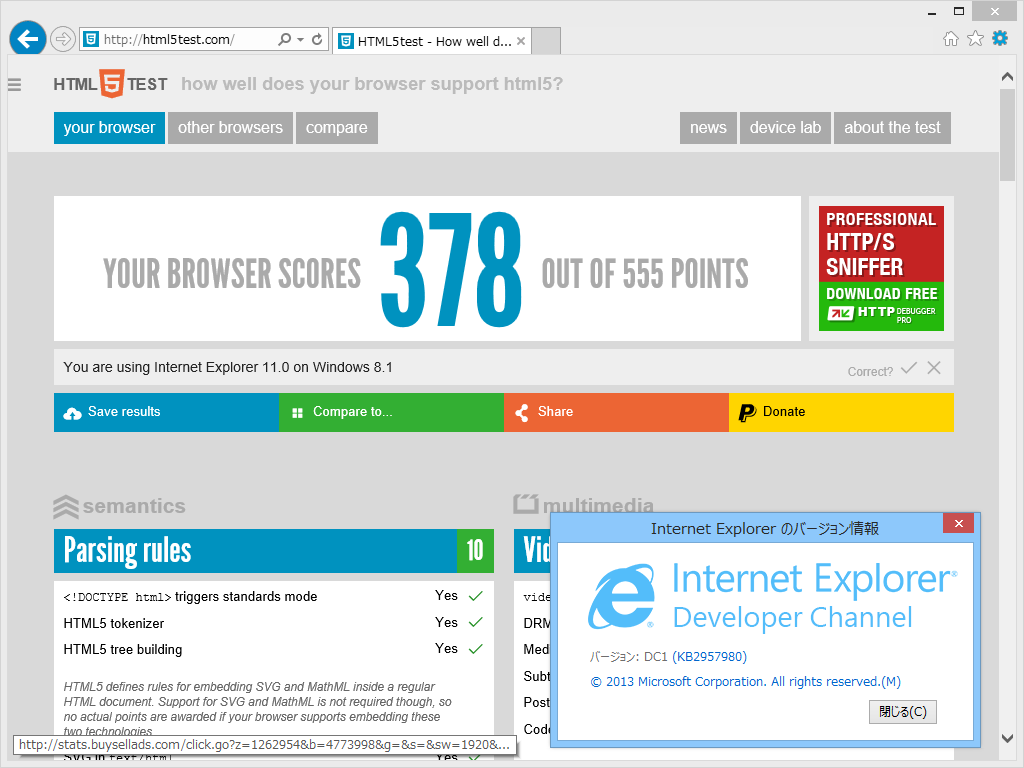Screen dimensions: 1024x768
Task: Minimize the Internet Explorer window
Action: pos(932,12)
